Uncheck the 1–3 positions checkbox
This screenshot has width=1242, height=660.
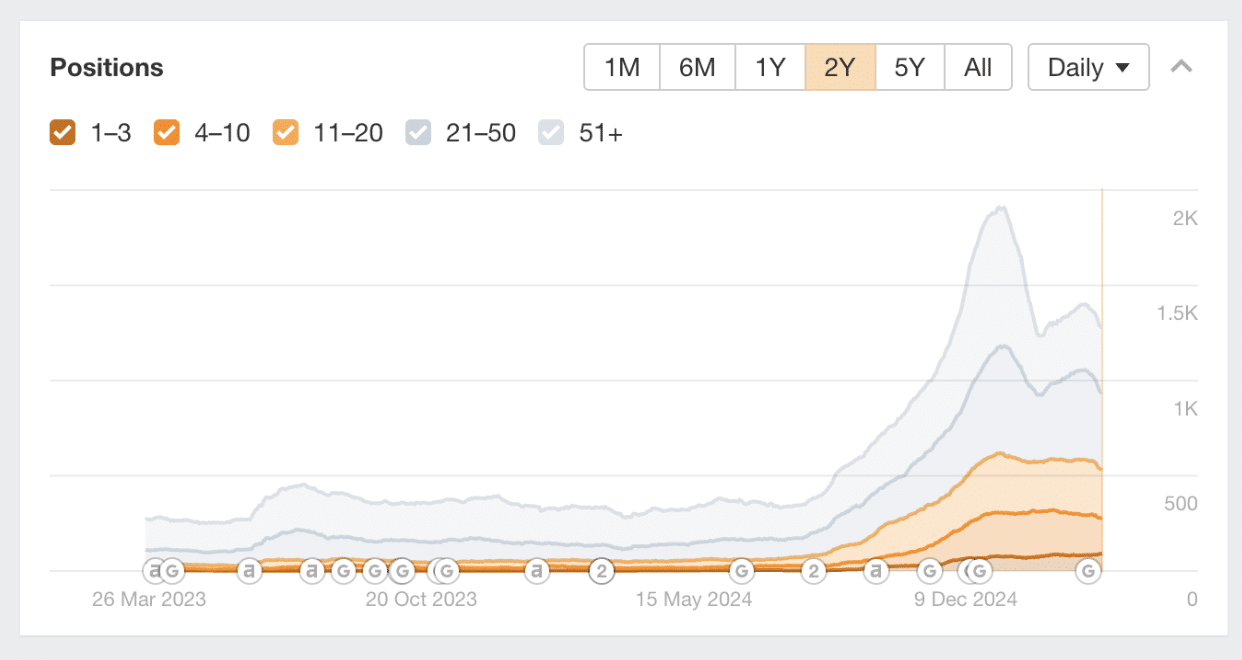pos(63,133)
